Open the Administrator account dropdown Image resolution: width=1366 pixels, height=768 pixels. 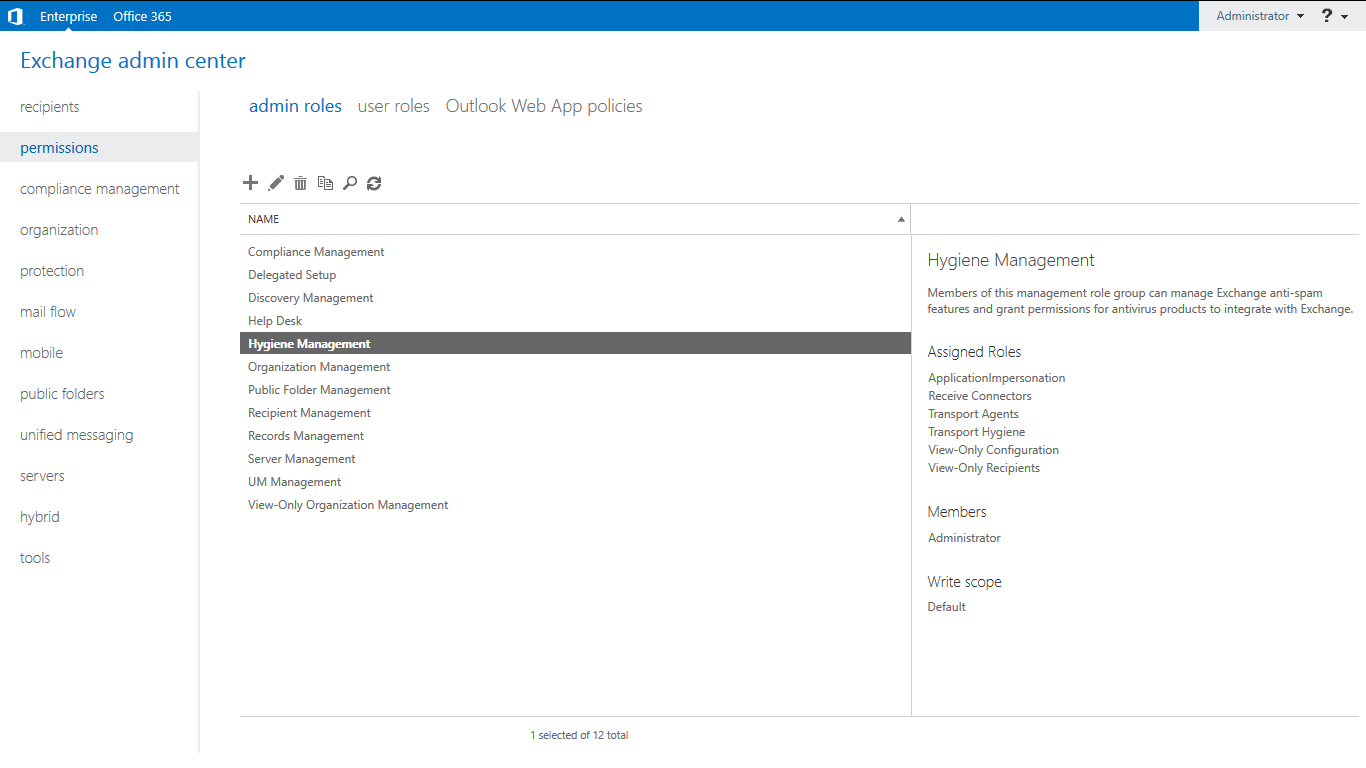1259,16
